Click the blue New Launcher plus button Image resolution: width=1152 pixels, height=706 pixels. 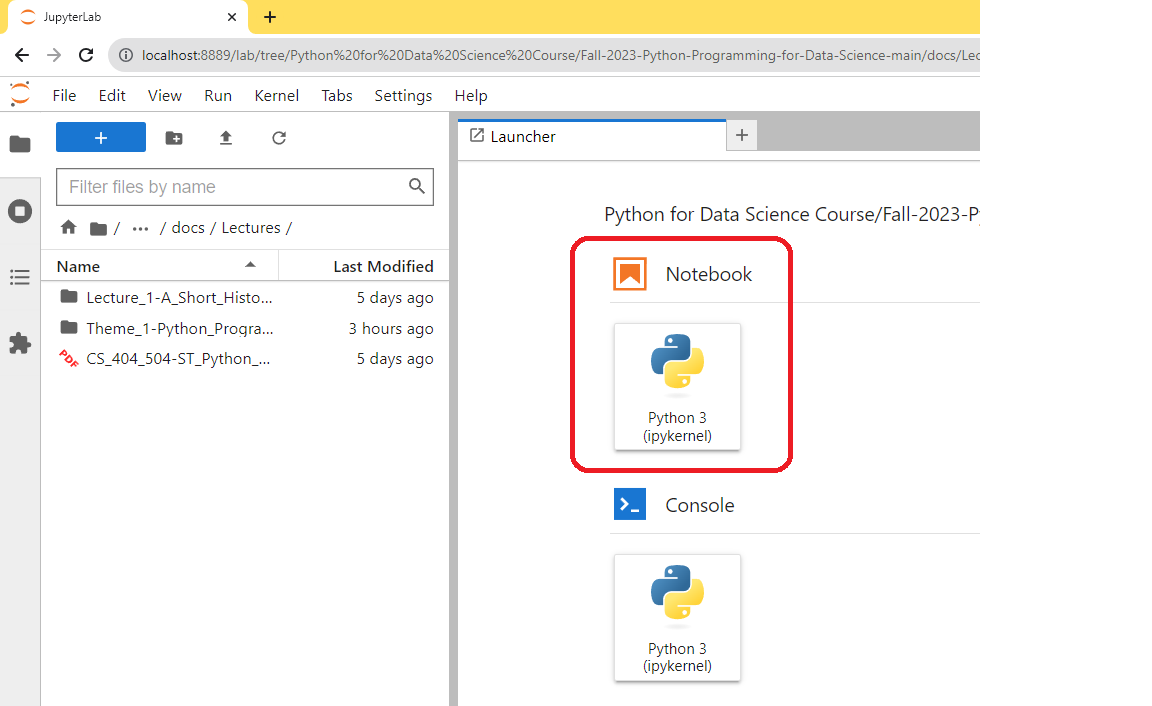point(101,137)
